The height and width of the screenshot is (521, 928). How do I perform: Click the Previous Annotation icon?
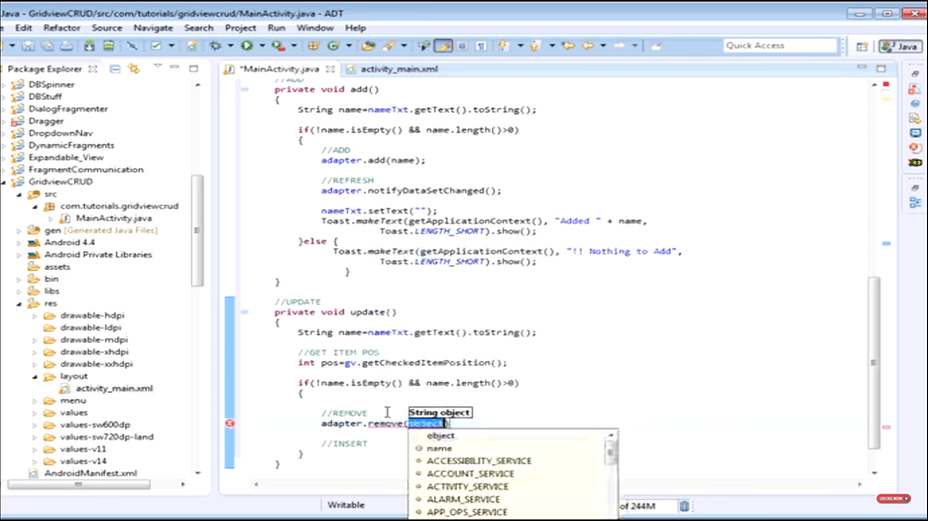(x=535, y=46)
